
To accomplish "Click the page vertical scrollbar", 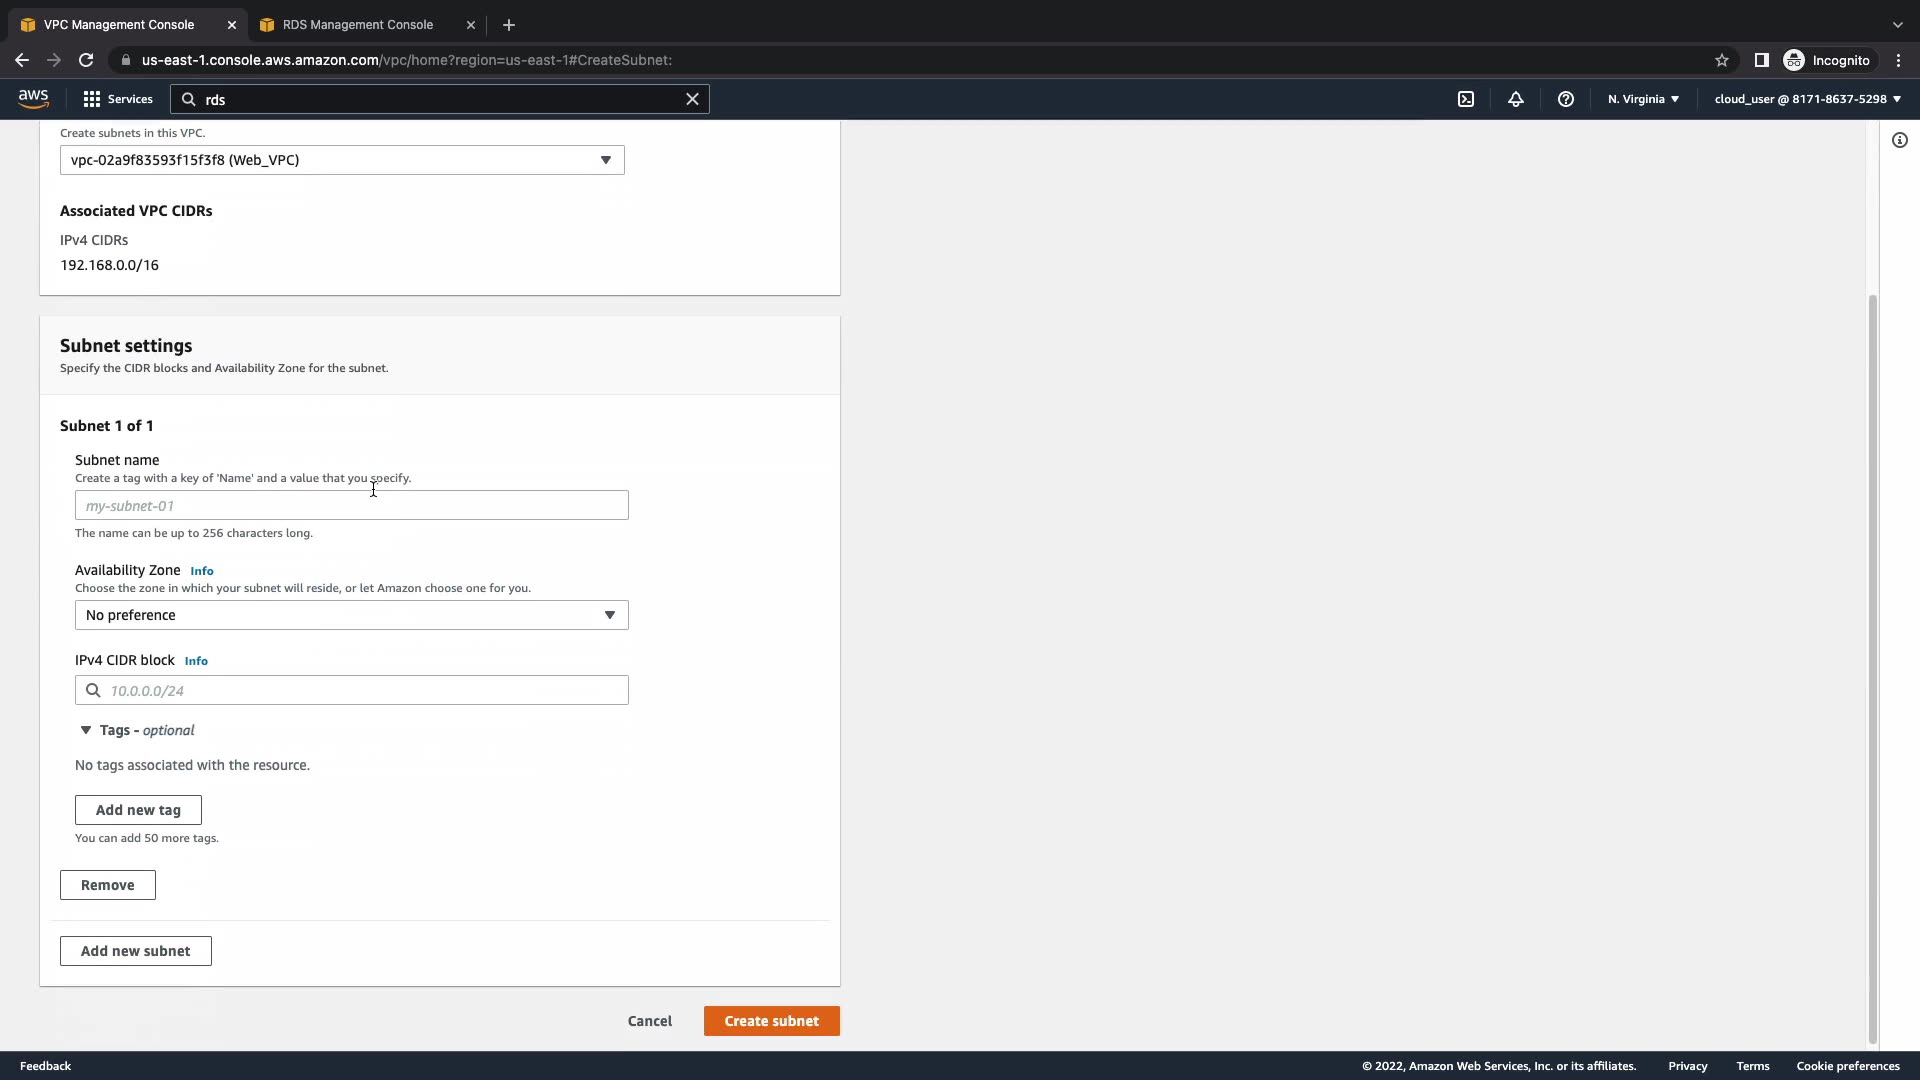I will (1872, 668).
